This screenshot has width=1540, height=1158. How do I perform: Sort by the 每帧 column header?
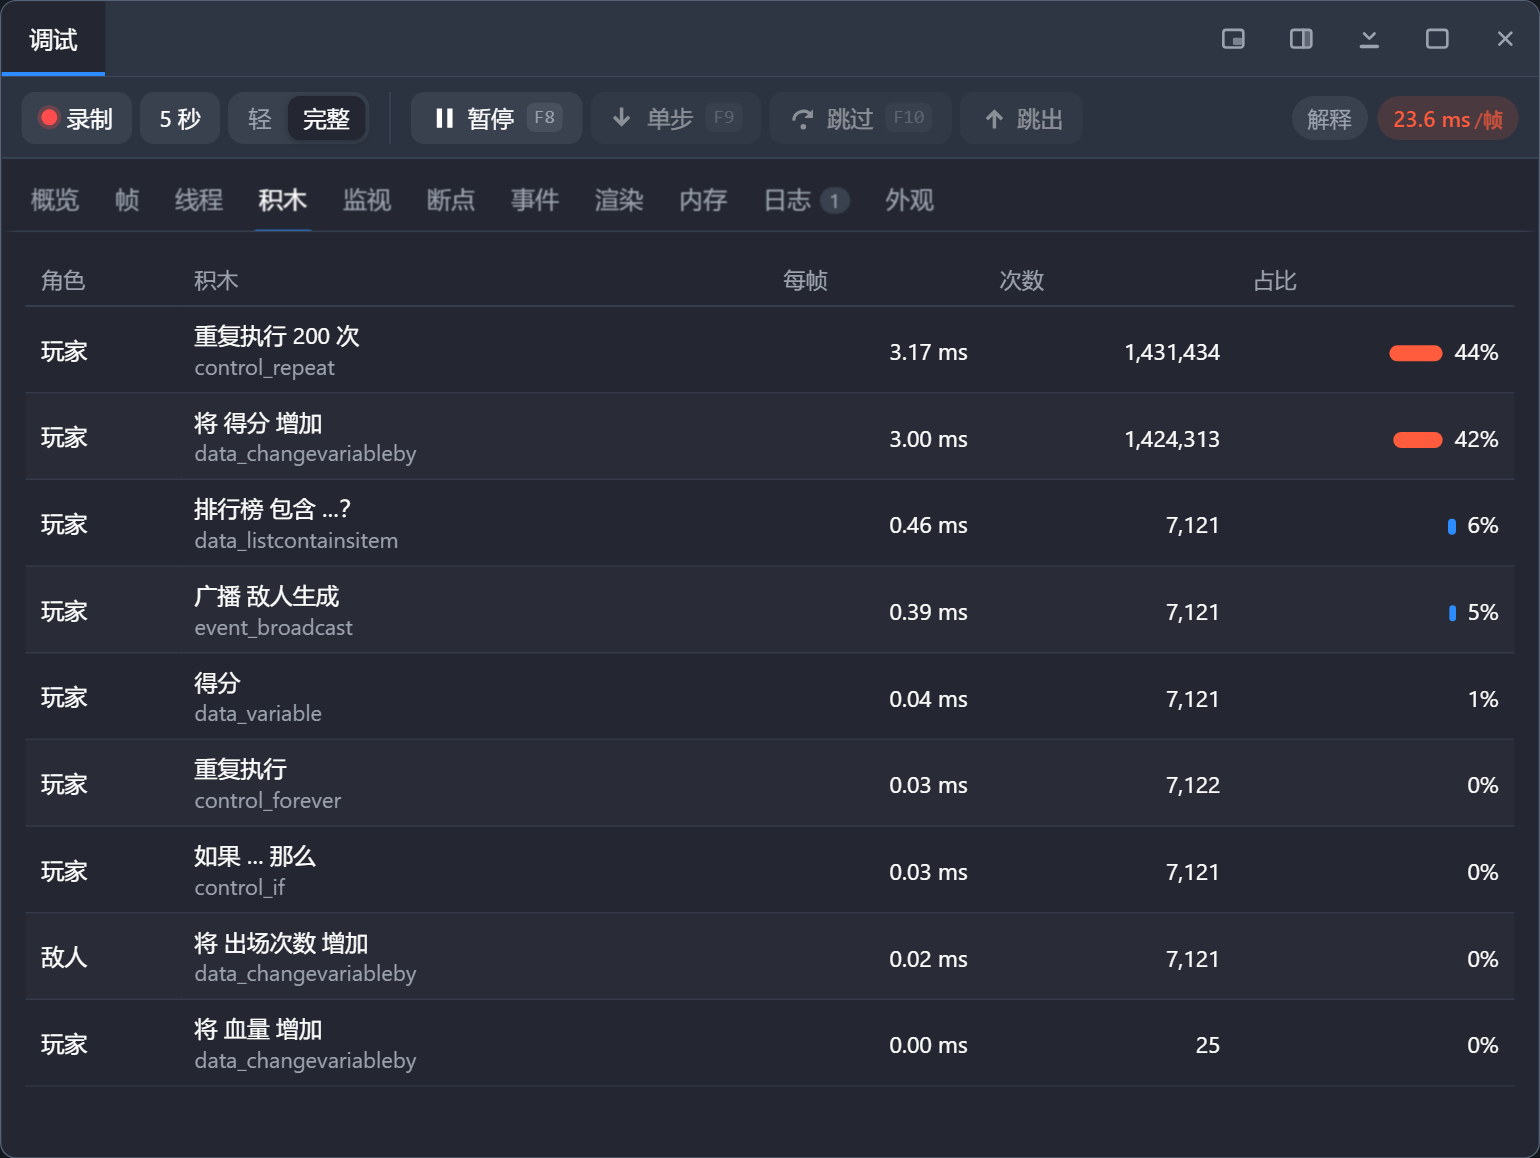[x=805, y=281]
